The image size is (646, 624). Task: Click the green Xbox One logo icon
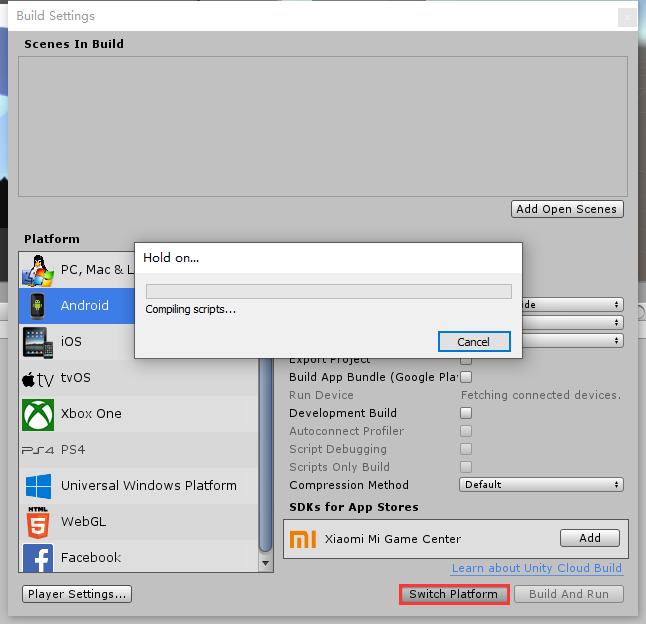[x=38, y=414]
